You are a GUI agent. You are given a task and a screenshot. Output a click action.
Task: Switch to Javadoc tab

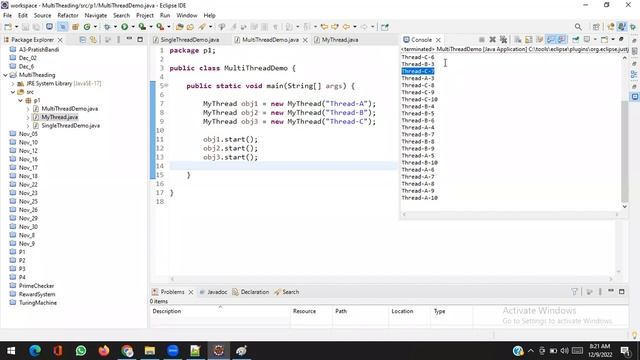(x=213, y=292)
